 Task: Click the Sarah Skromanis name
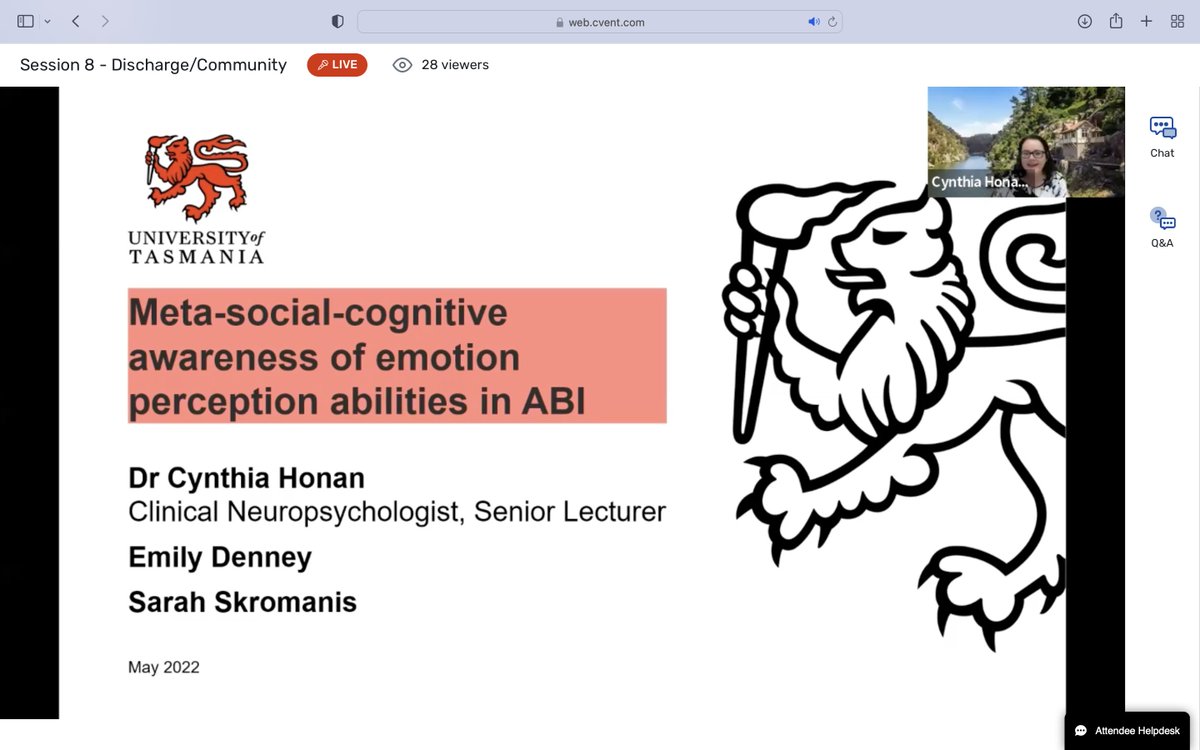[242, 602]
